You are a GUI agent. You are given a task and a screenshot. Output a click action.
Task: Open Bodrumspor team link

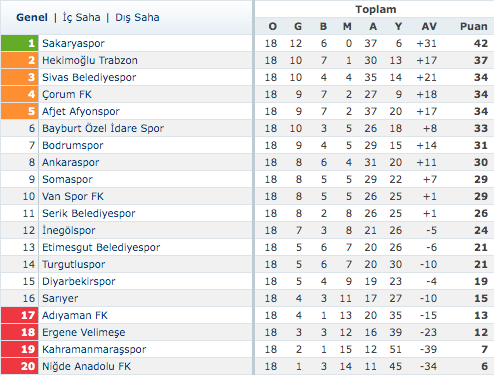pos(73,145)
